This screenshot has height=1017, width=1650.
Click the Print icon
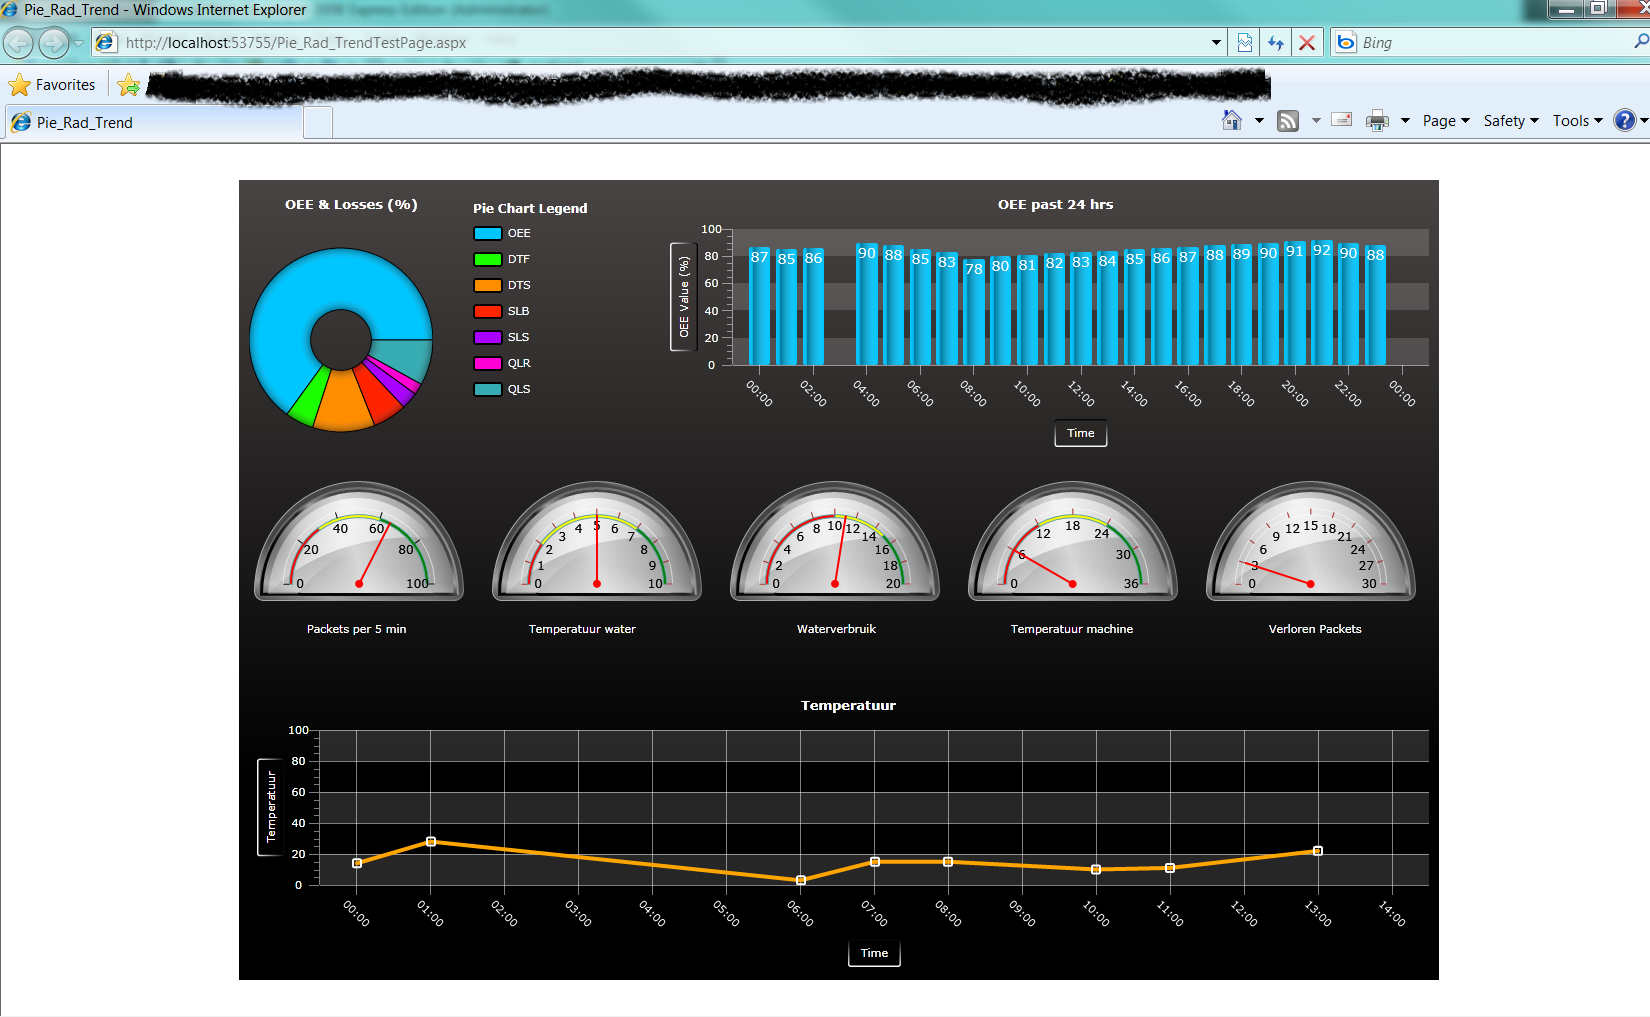point(1377,121)
